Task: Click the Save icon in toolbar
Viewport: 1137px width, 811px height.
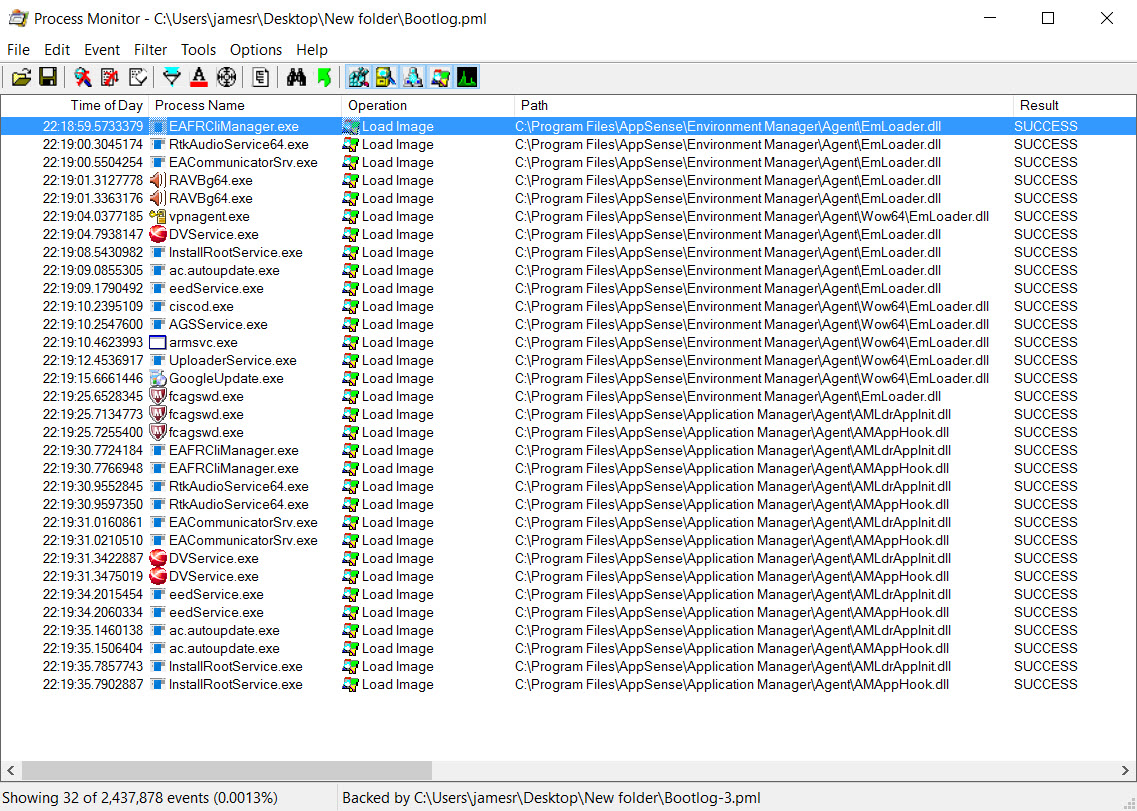Action: coord(49,76)
